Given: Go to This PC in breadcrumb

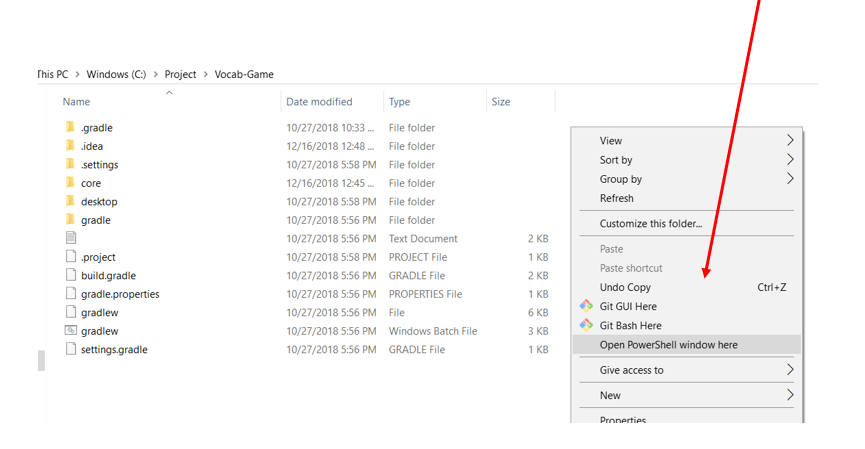Looking at the screenshot, I should click(53, 74).
